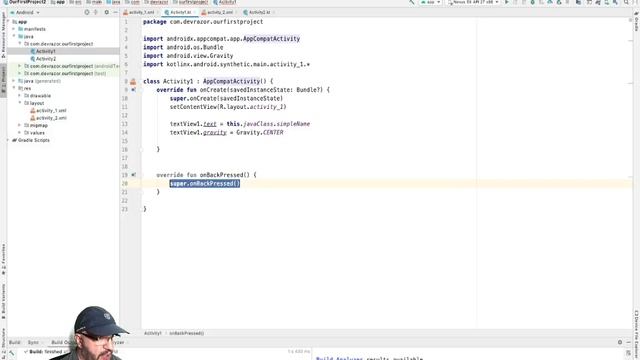Expand the mipmap folder
Viewport: 640px width, 360px height.
tap(20, 125)
